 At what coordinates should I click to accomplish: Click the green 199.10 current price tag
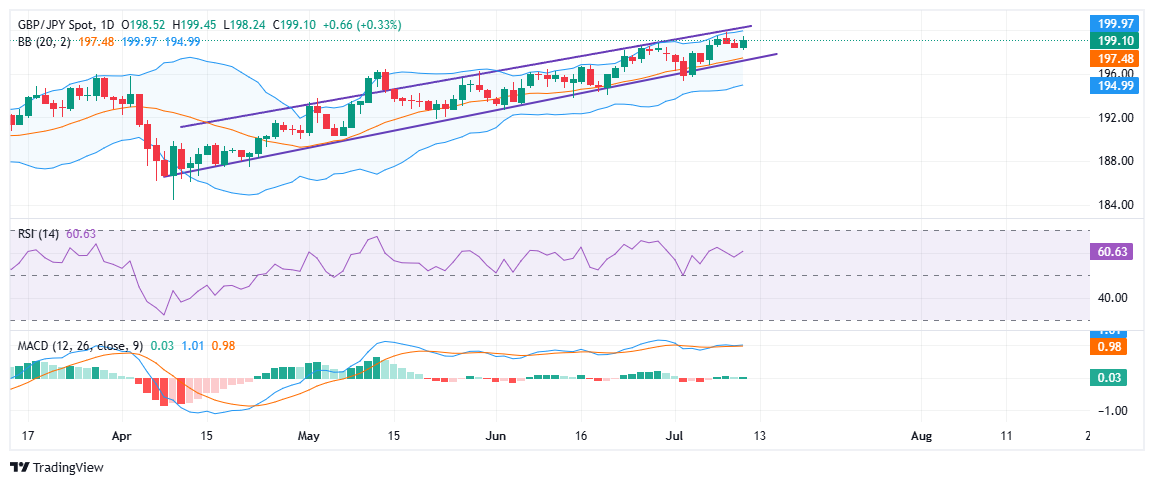tap(1116, 42)
